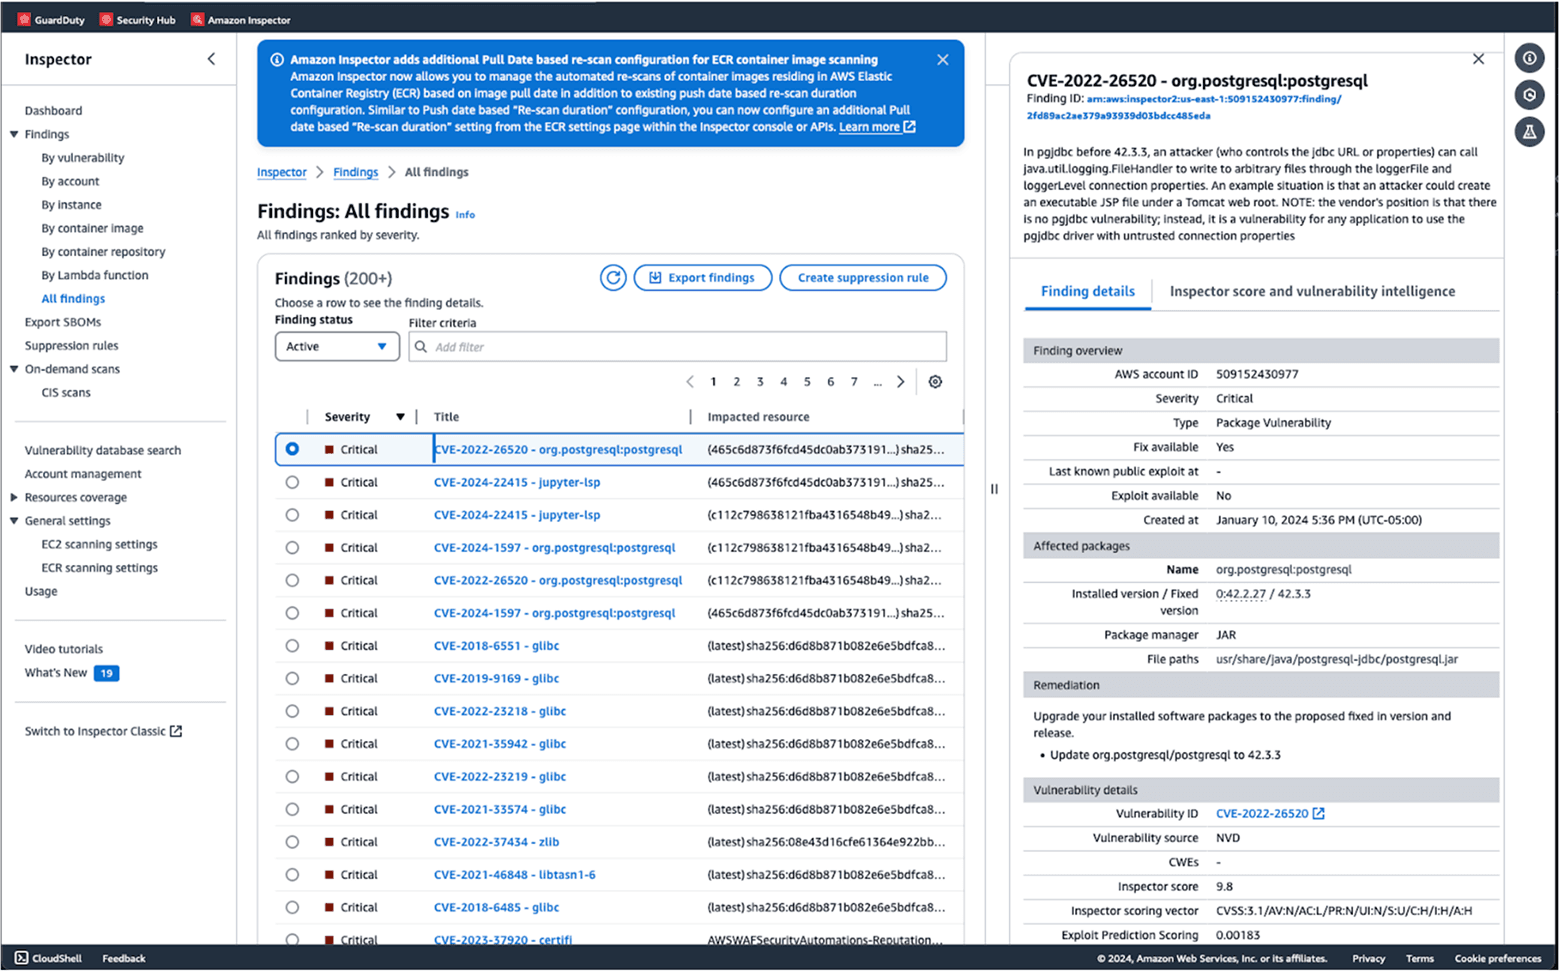Close the CVE-2022-26520 detail panel

[x=1478, y=59]
